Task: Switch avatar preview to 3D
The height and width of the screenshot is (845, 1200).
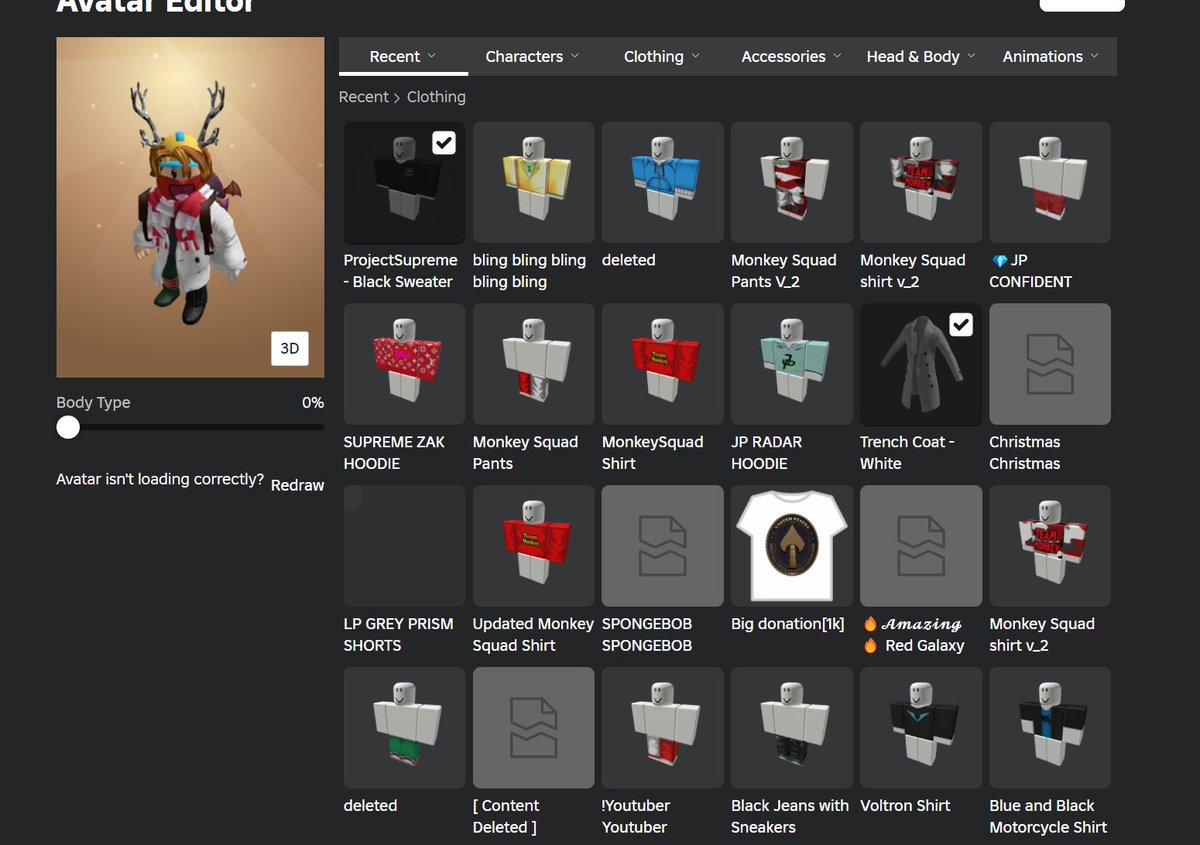Action: 289,348
